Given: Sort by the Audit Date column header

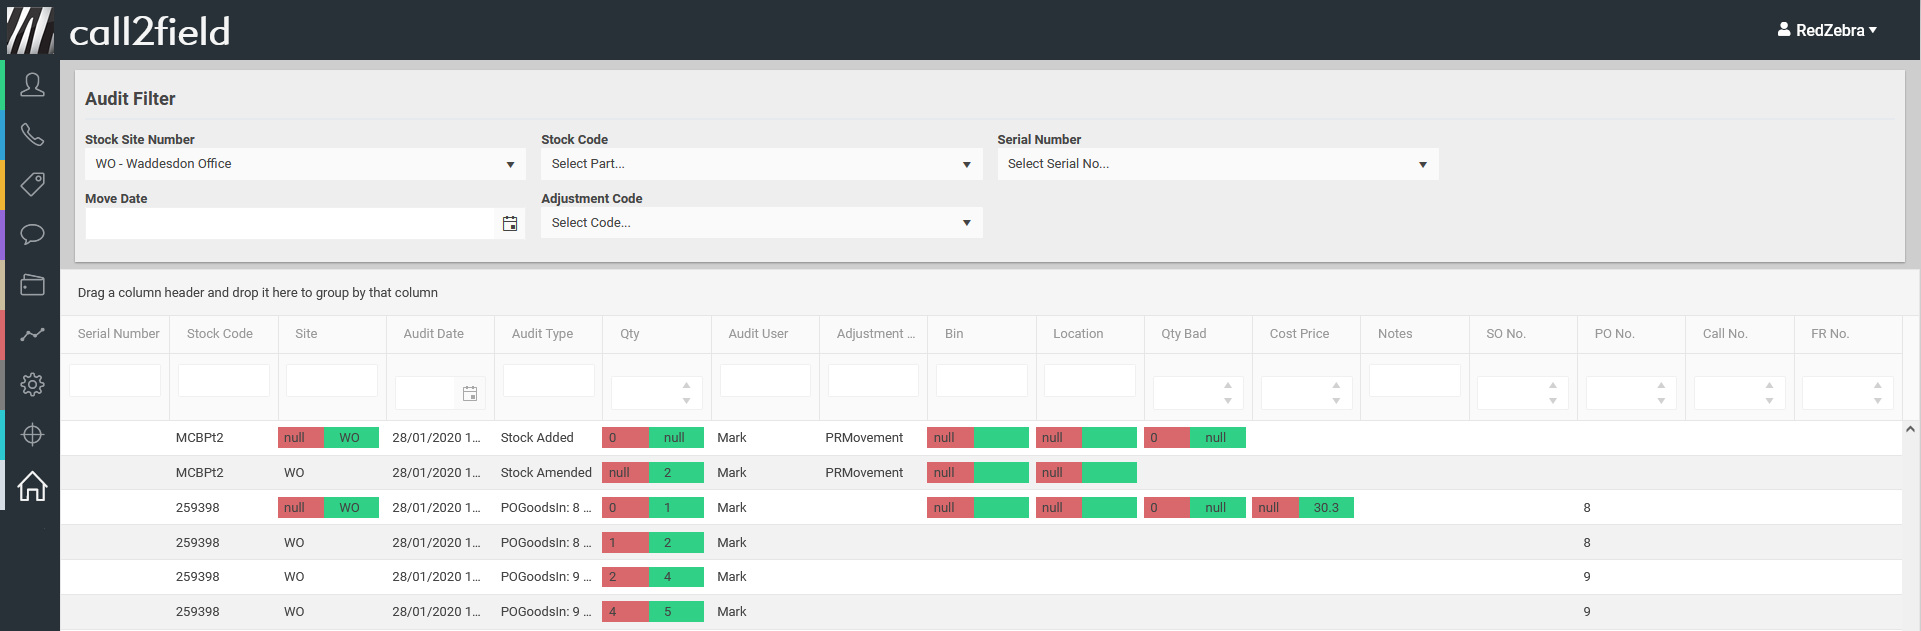Looking at the screenshot, I should 433,334.
